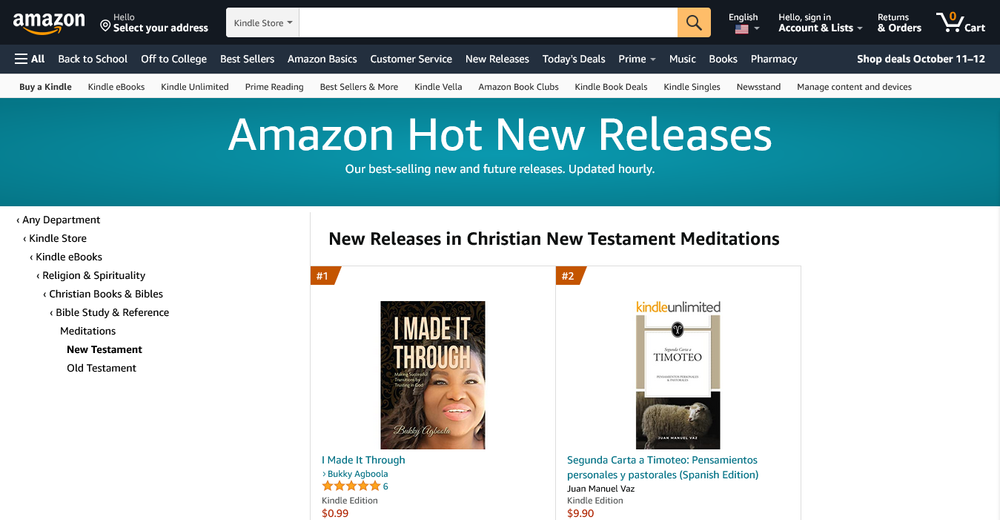
Task: Click the five-star rating for I Made It Through
Action: click(x=351, y=486)
